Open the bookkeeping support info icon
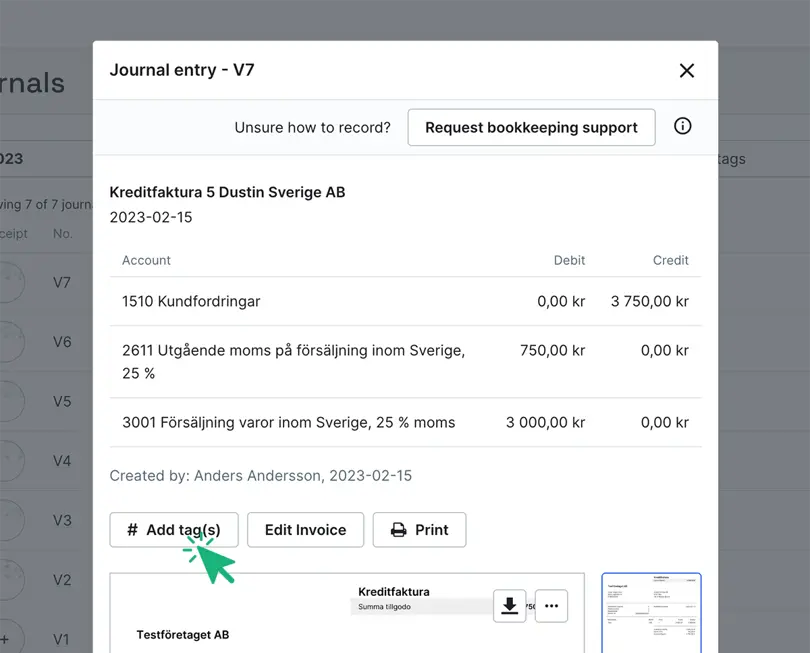Viewport: 810px width, 653px height. [x=682, y=126]
